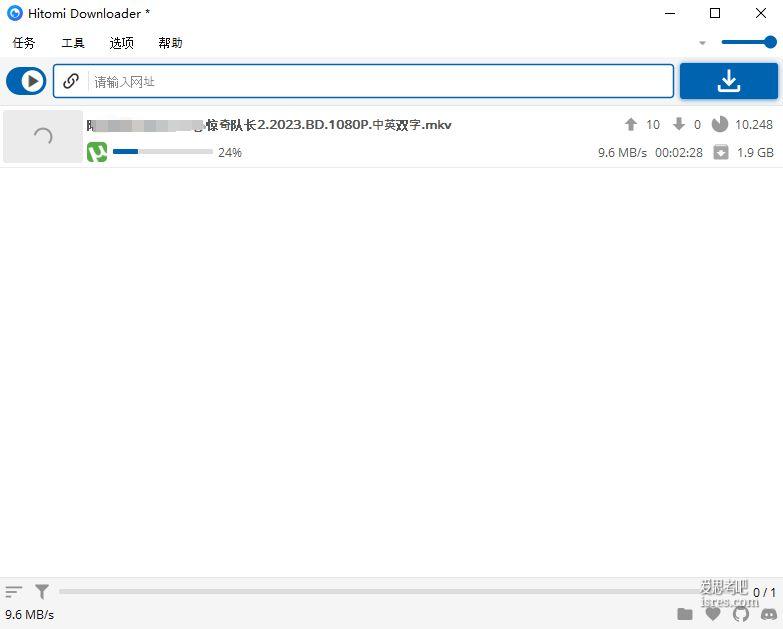Click the heart donate icon at bottom right
The image size is (783, 629).
(x=713, y=614)
